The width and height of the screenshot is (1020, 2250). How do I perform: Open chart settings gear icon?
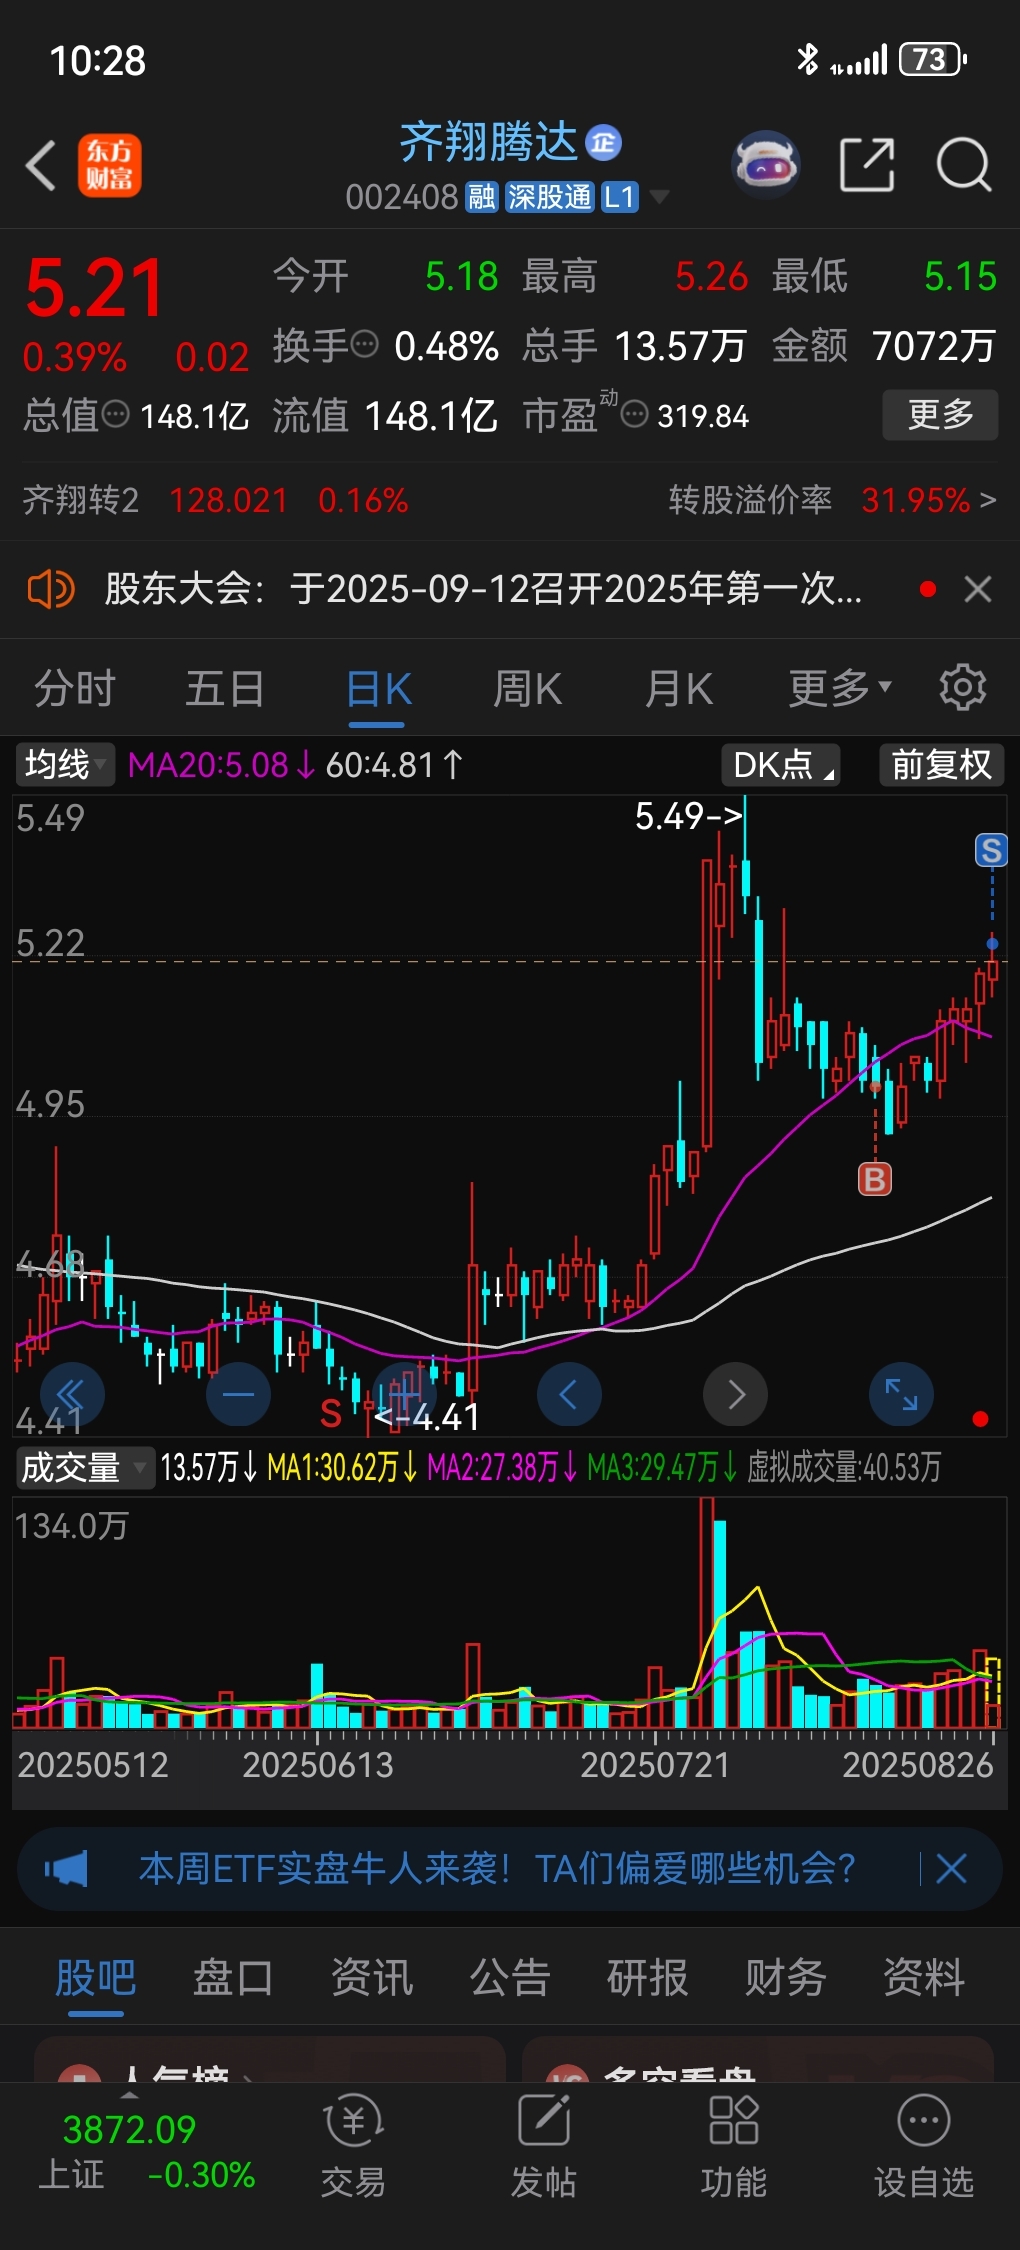(963, 687)
